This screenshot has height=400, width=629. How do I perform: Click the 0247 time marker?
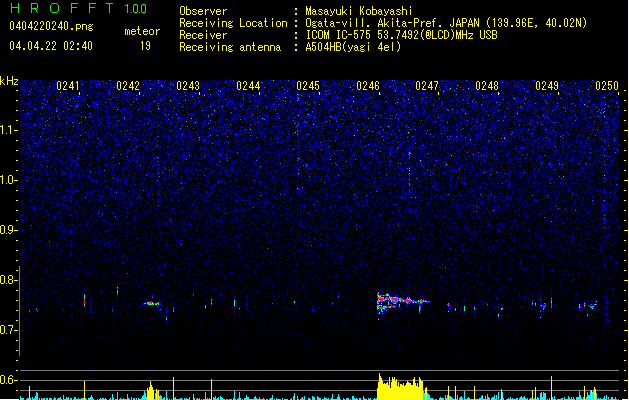coord(427,86)
